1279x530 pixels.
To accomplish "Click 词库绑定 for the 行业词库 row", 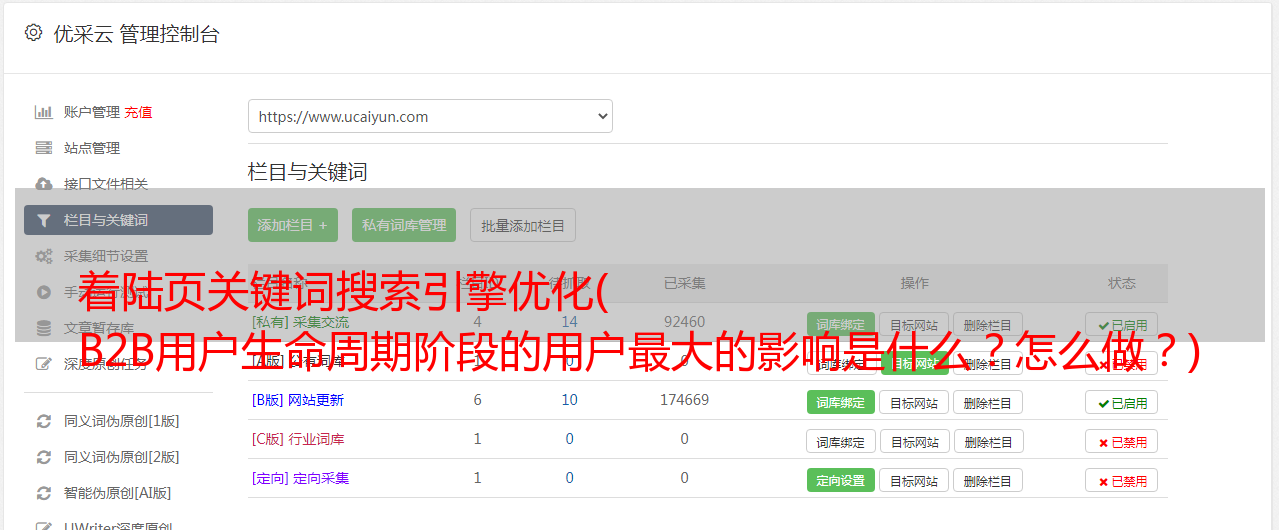I will coord(840,441).
